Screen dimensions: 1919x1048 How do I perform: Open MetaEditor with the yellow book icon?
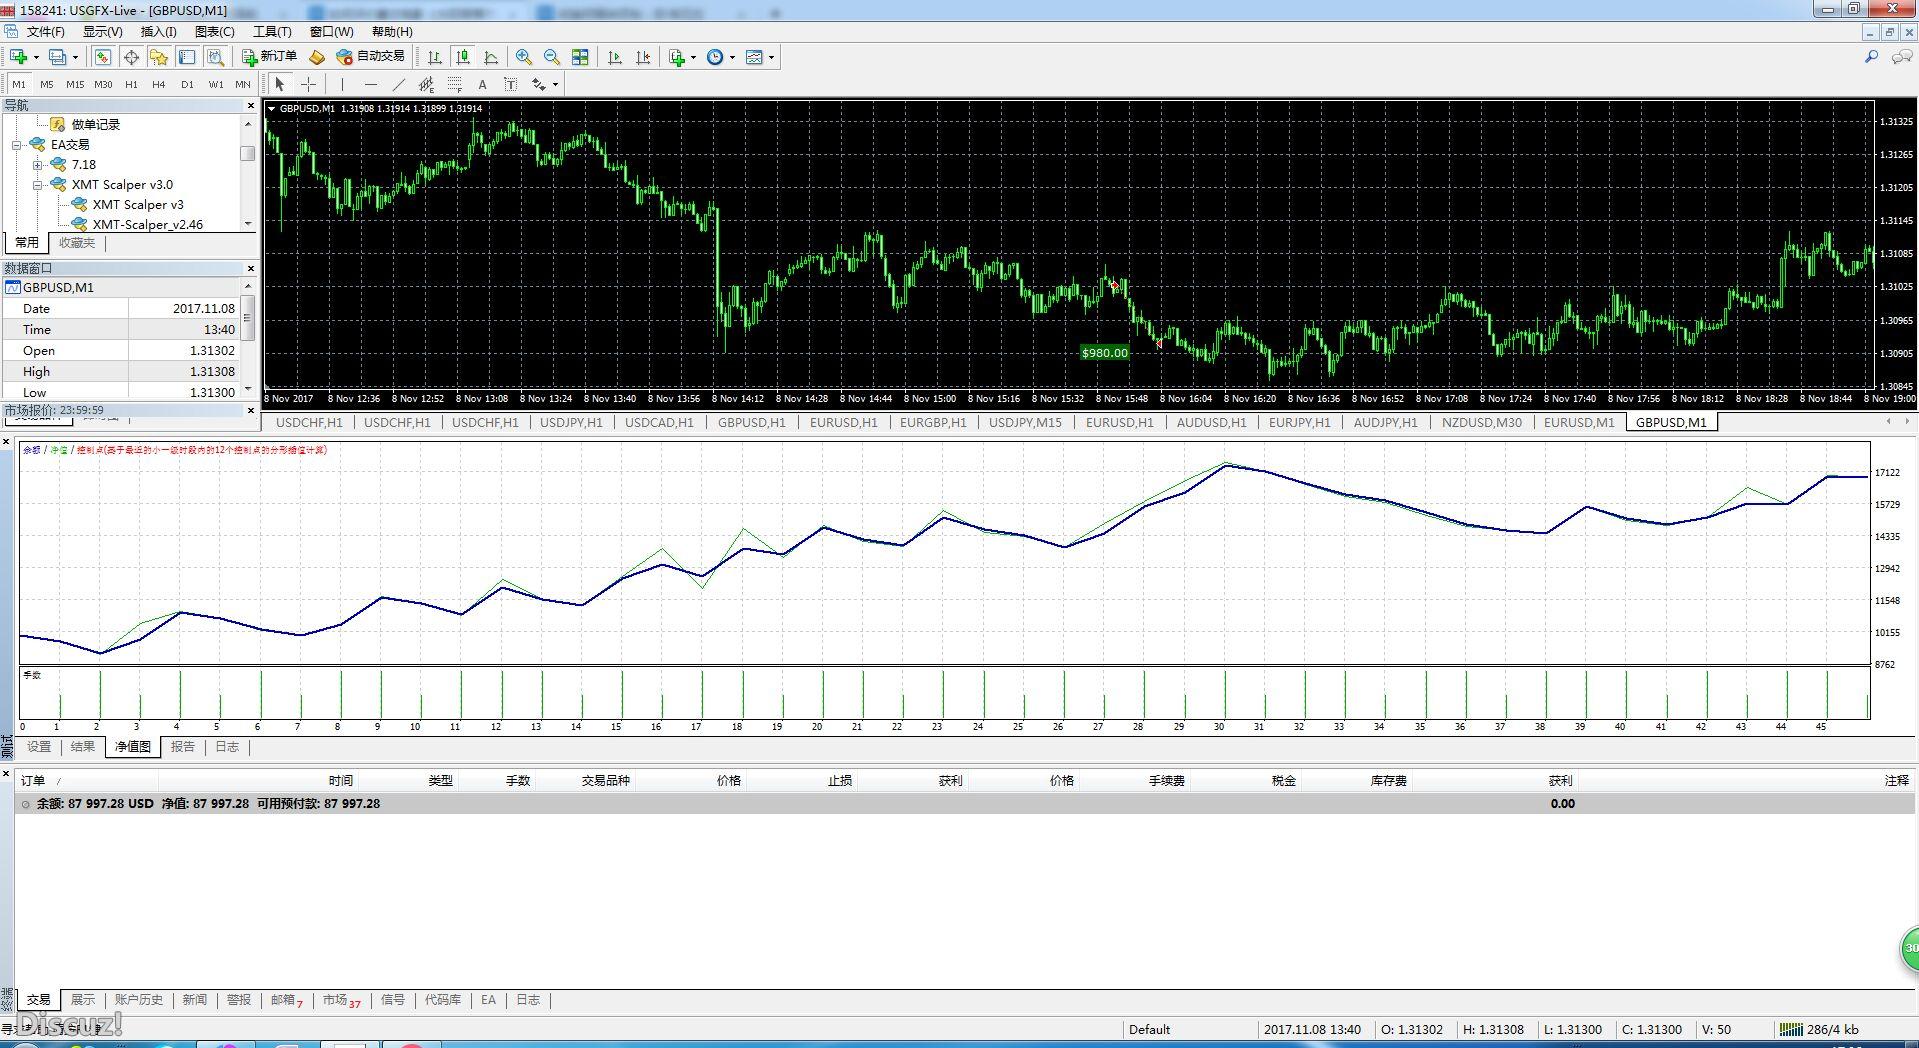coord(317,57)
